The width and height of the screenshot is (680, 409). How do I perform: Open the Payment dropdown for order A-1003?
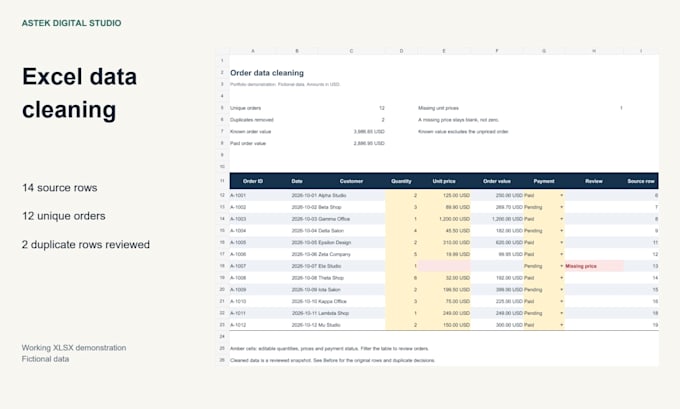pos(562,219)
